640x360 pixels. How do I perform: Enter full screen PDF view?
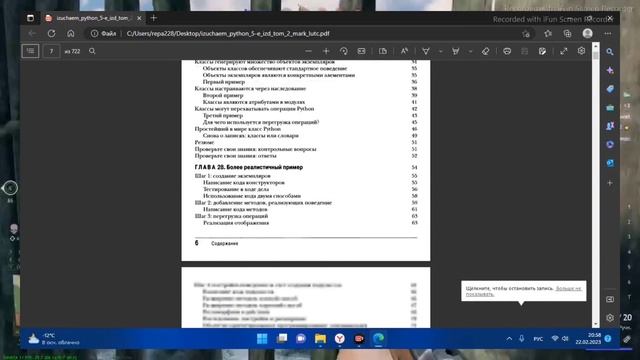coord(564,51)
